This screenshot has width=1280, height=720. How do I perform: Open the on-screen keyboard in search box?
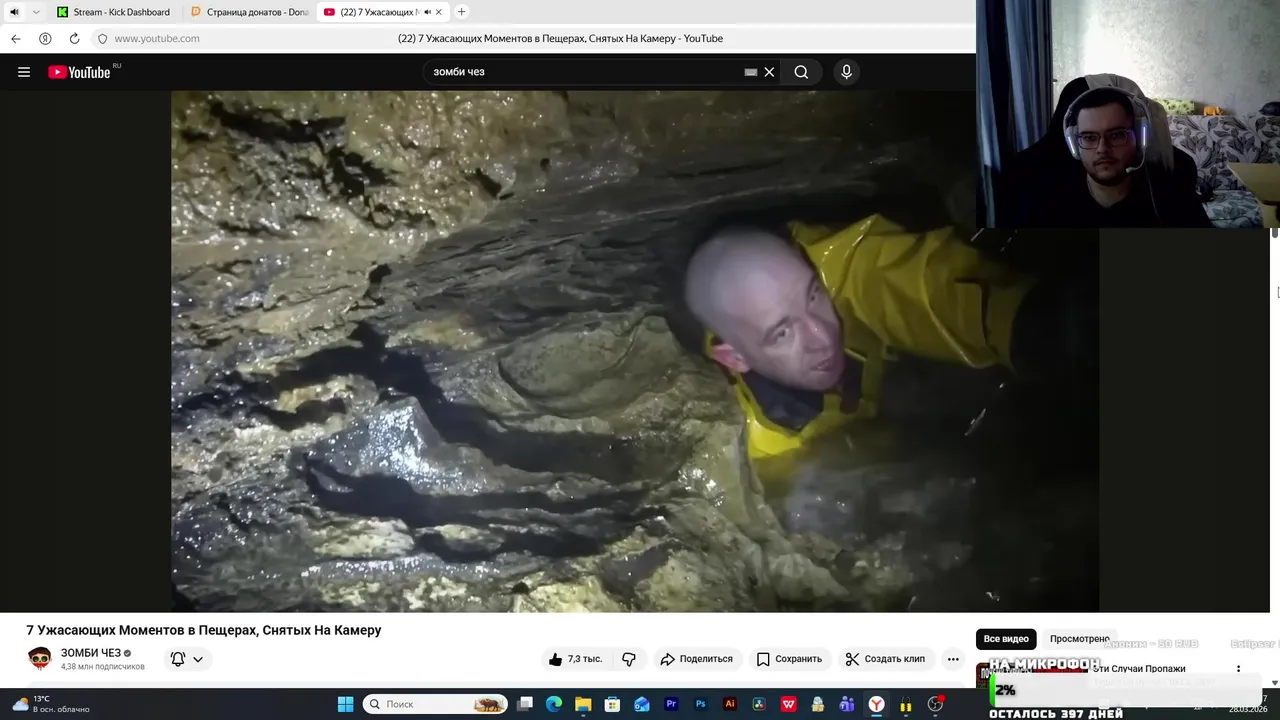pyautogui.click(x=751, y=72)
